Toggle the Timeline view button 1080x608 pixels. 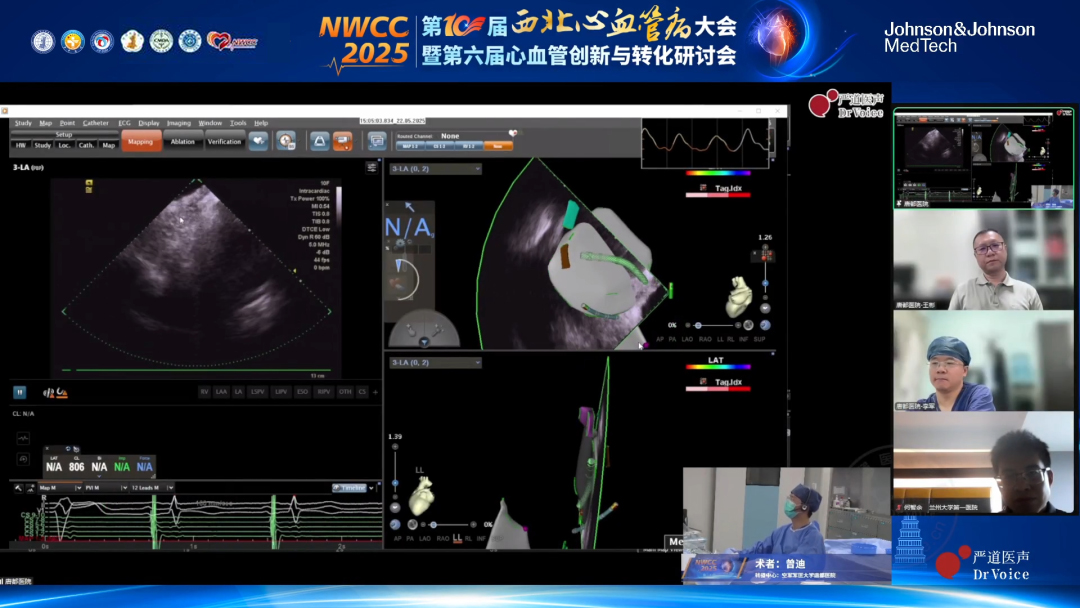pyautogui.click(x=350, y=488)
